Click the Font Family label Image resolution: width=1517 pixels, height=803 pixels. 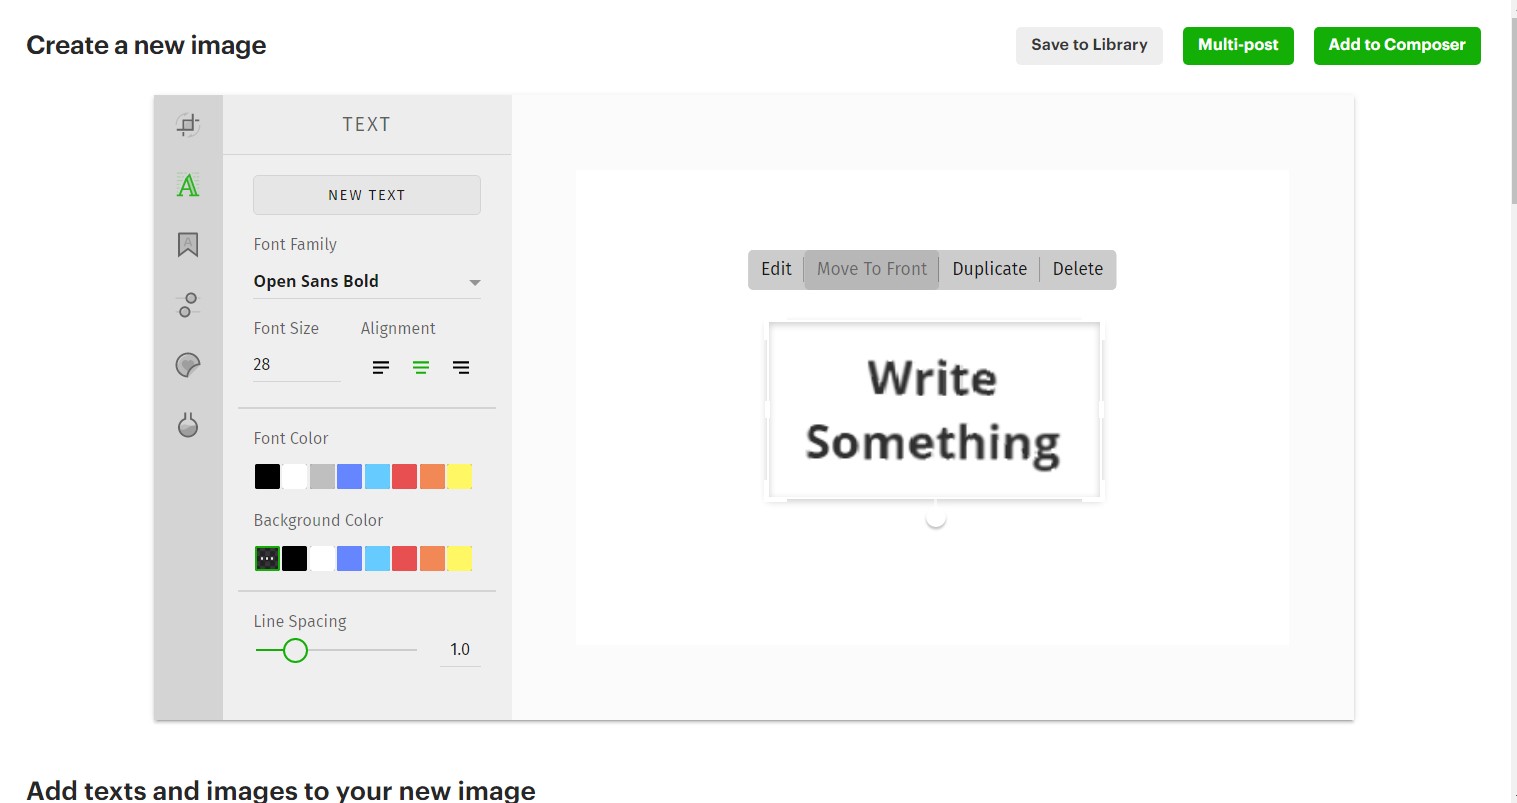(x=295, y=244)
